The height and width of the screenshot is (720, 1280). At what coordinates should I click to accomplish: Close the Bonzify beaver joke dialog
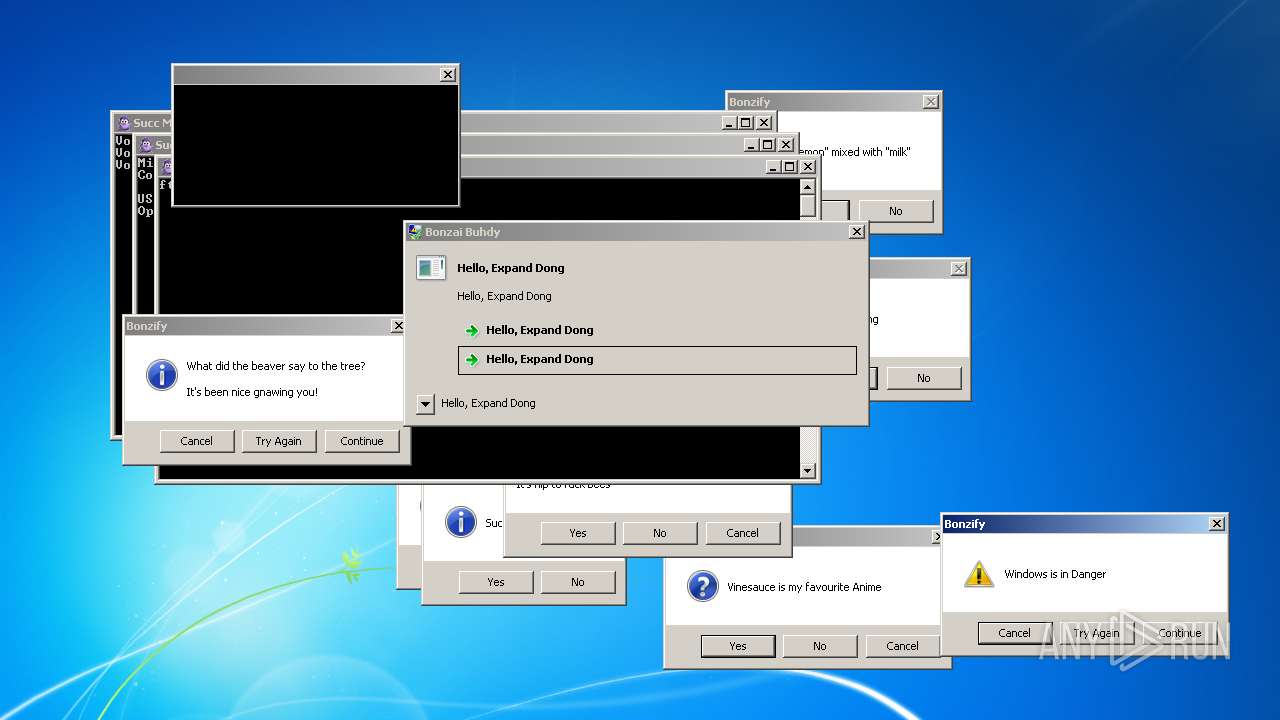click(398, 326)
